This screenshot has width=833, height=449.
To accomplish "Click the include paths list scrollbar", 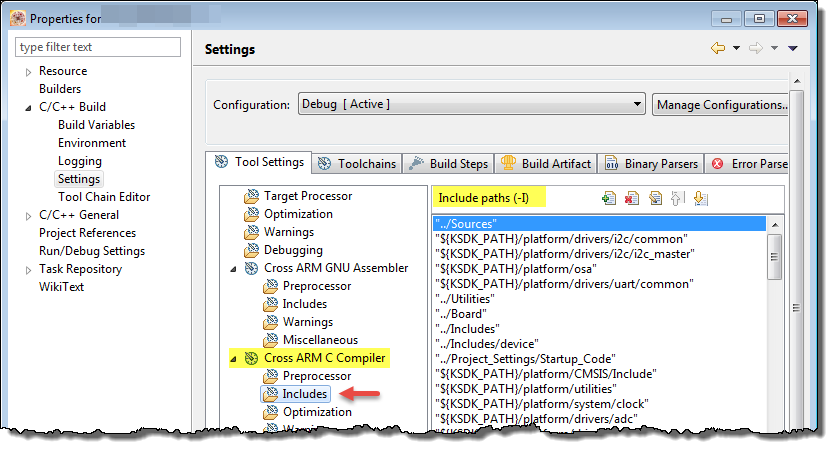I will click(x=775, y=263).
